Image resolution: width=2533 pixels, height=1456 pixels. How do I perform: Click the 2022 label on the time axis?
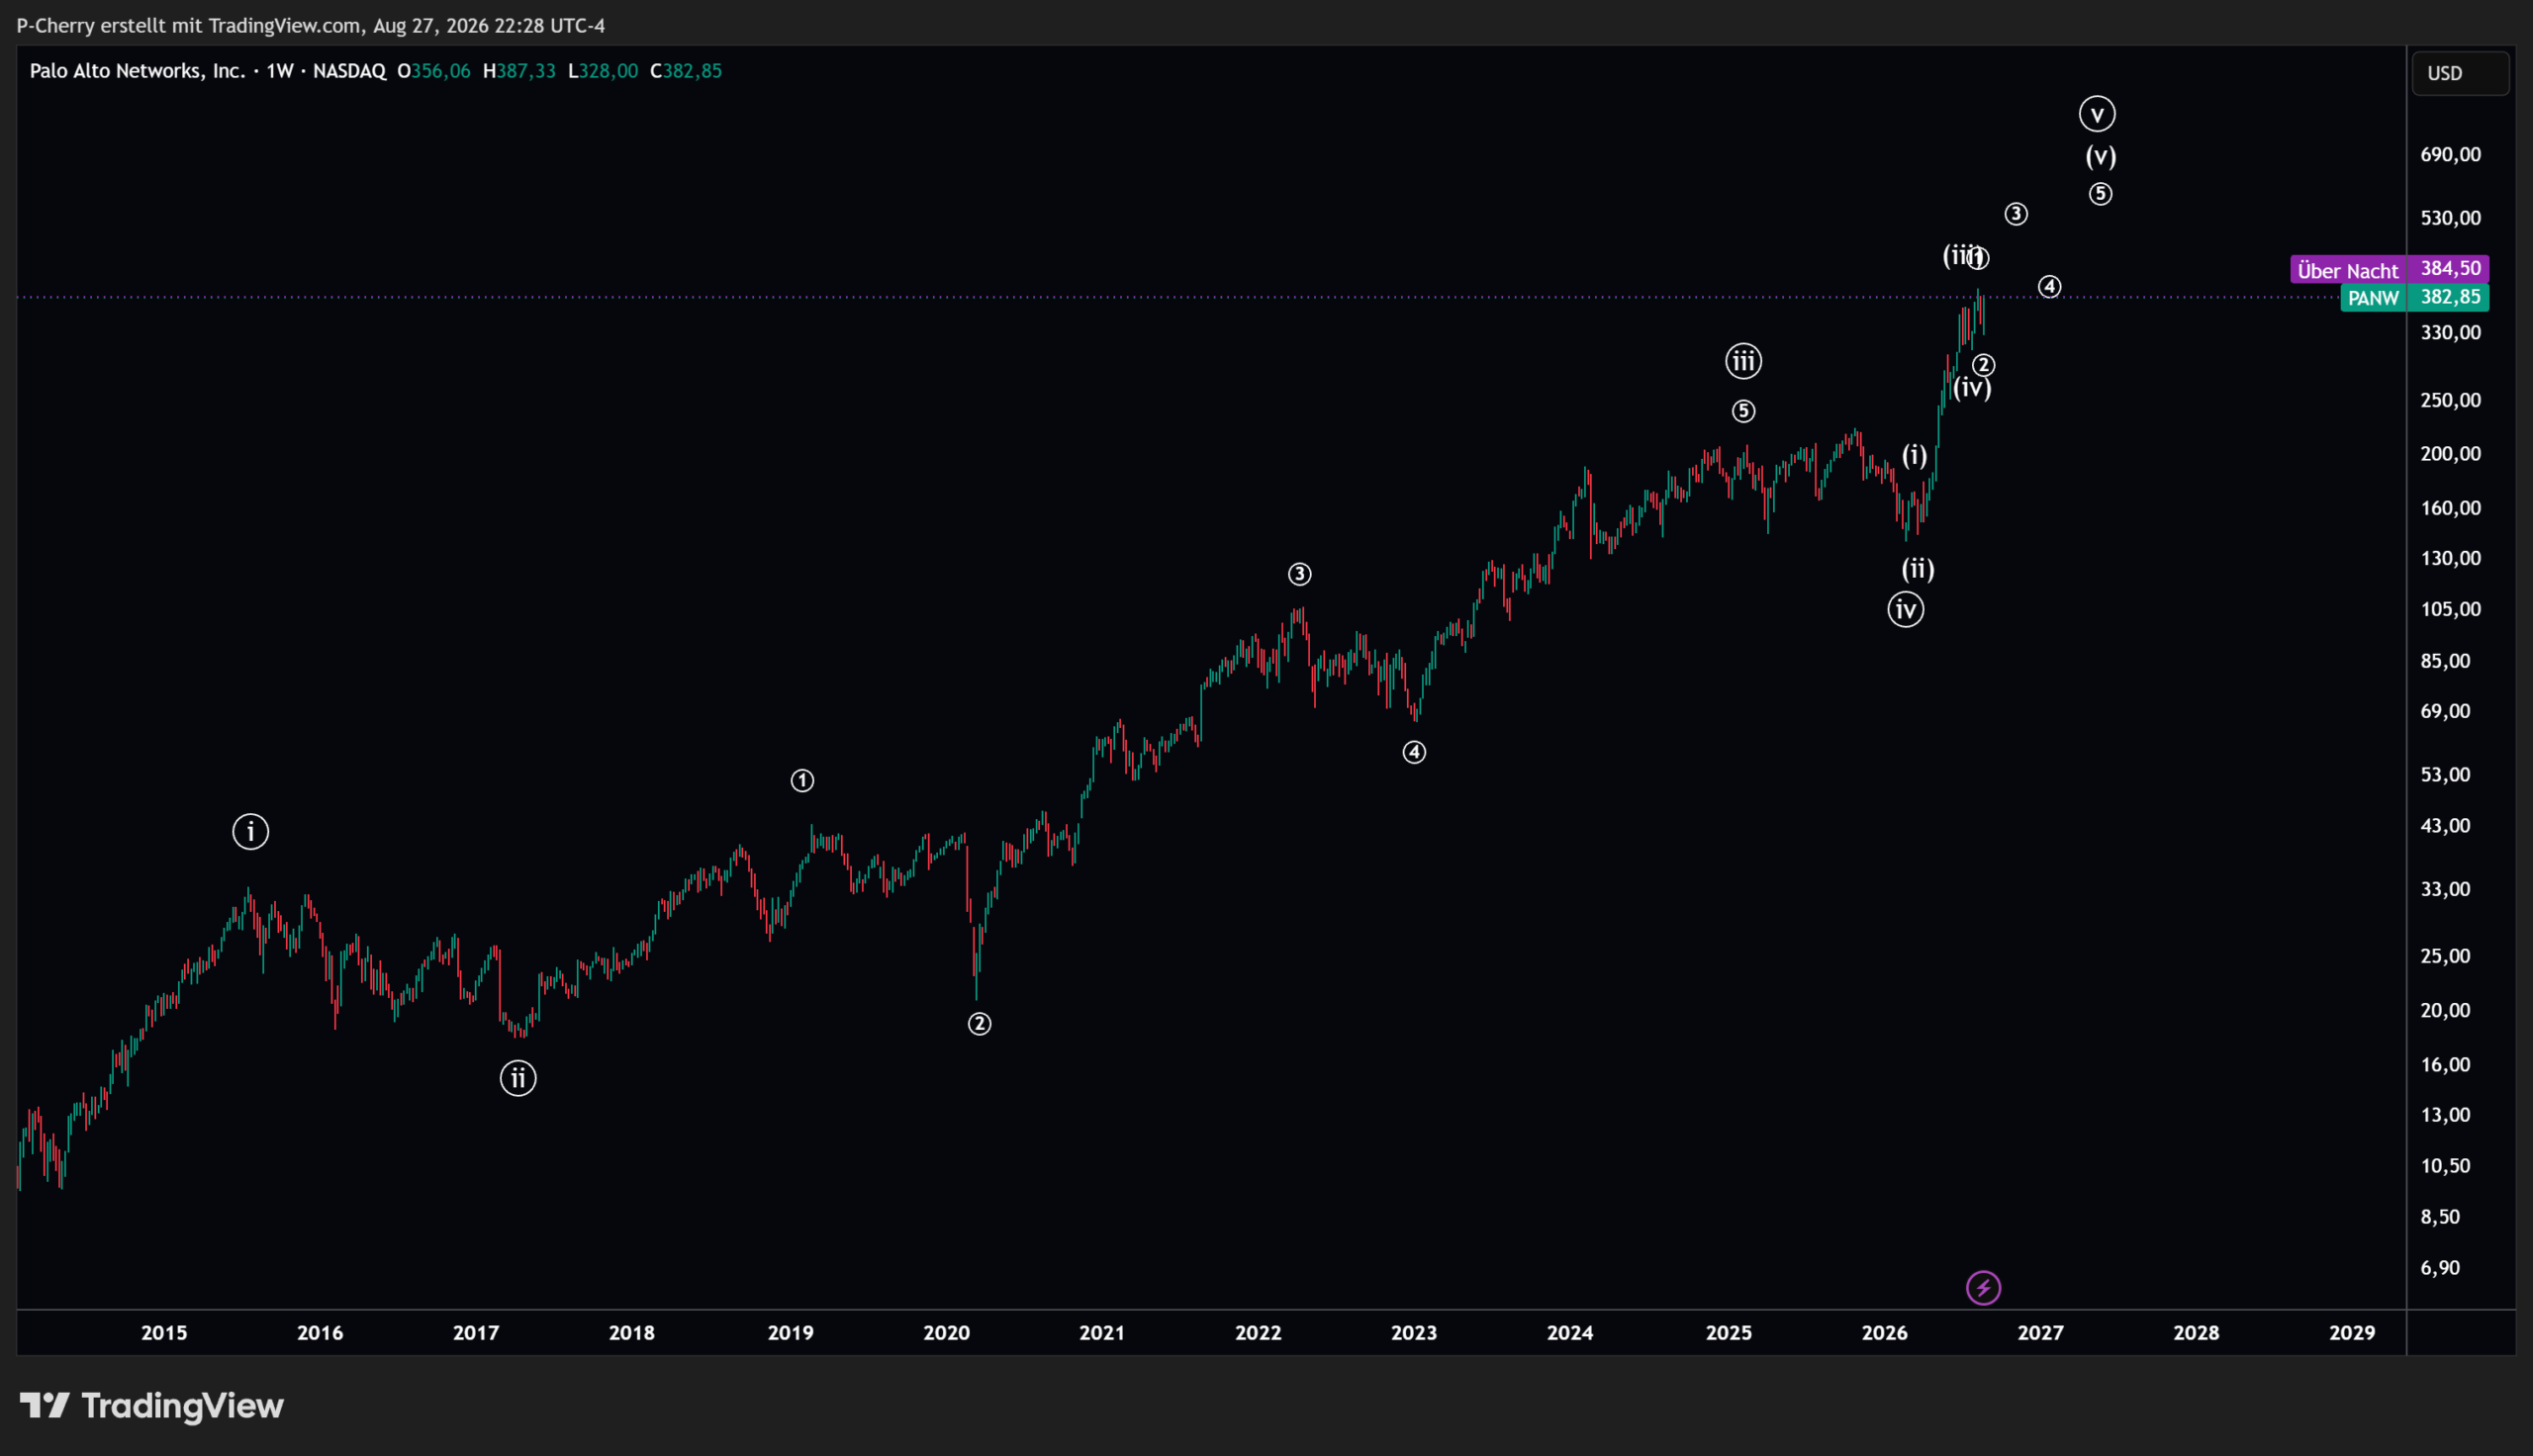click(1258, 1333)
